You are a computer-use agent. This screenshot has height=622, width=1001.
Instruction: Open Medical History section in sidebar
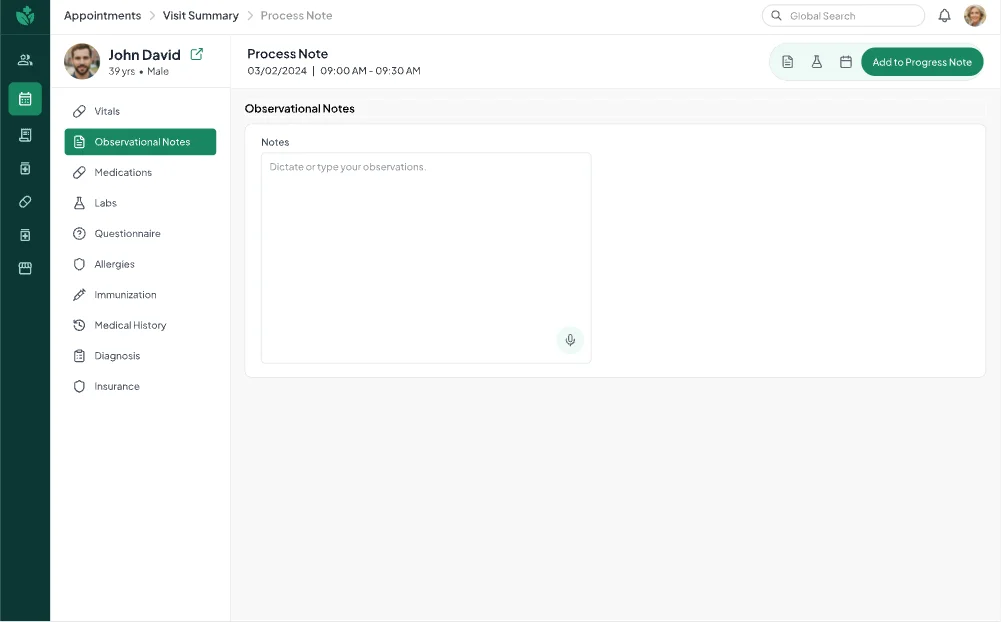point(140,326)
